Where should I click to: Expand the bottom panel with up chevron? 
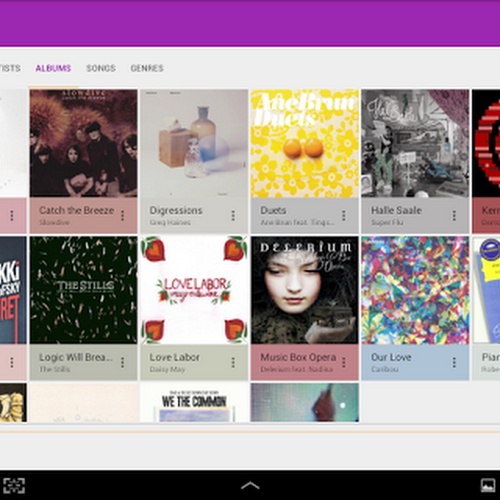pos(250,486)
